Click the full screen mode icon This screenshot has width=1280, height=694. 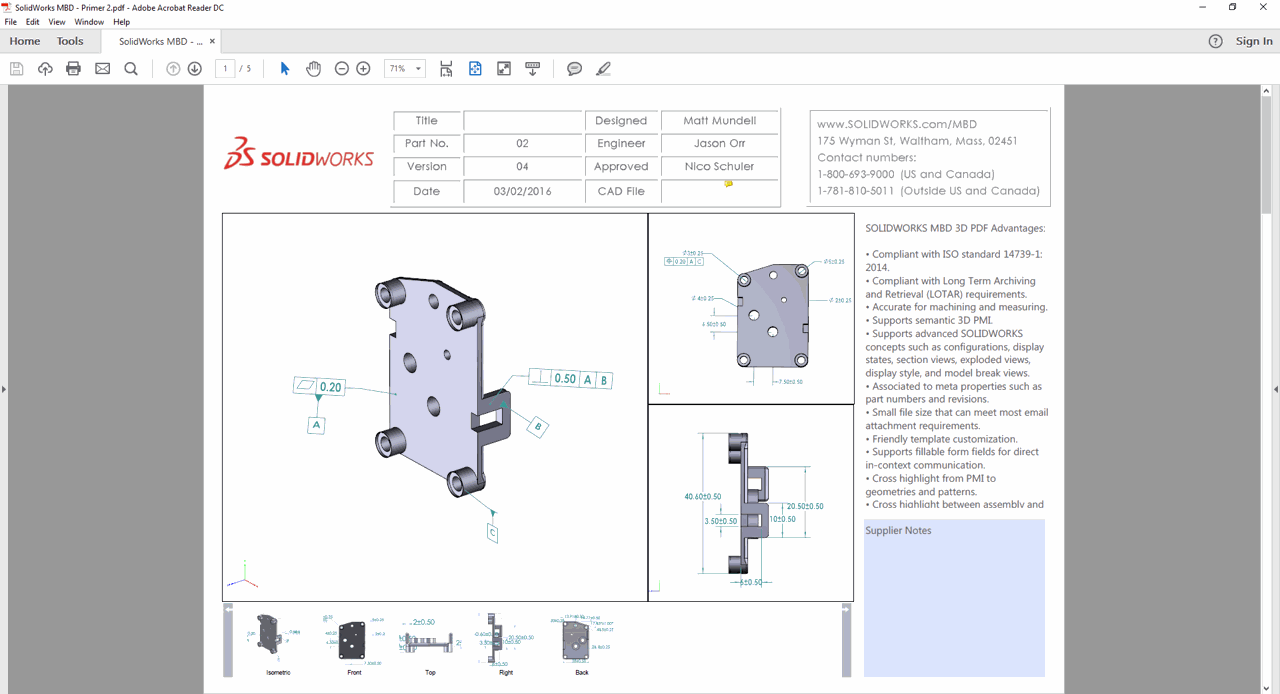click(504, 69)
